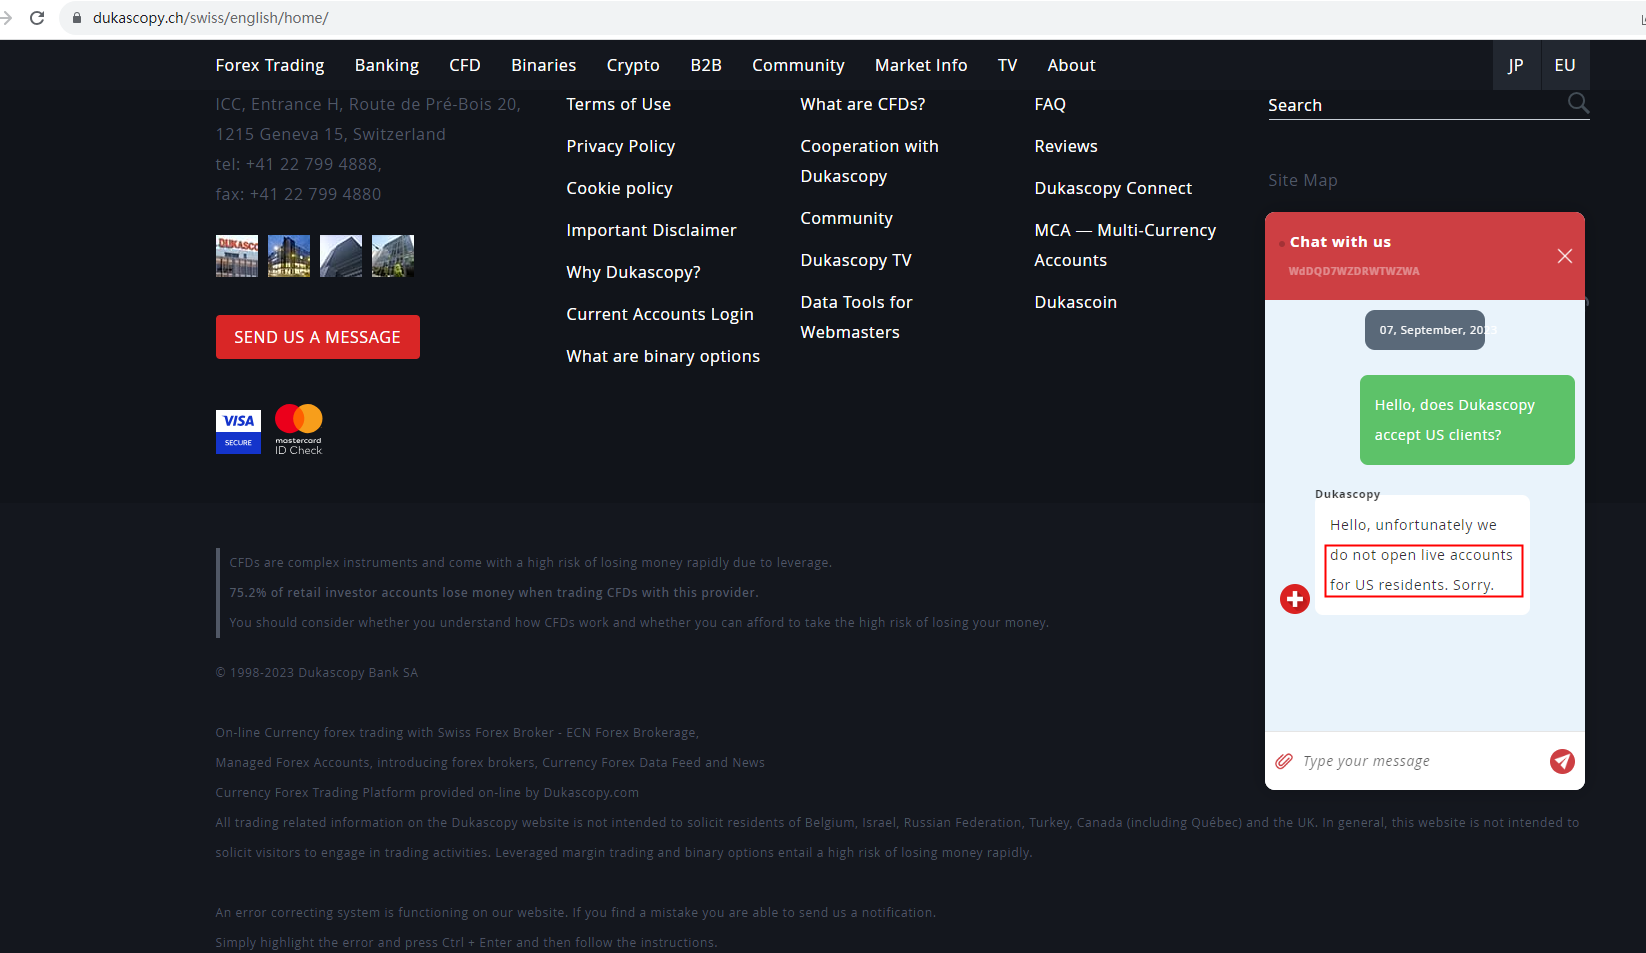Click the search magnifier icon
This screenshot has width=1646, height=953.
click(x=1578, y=103)
